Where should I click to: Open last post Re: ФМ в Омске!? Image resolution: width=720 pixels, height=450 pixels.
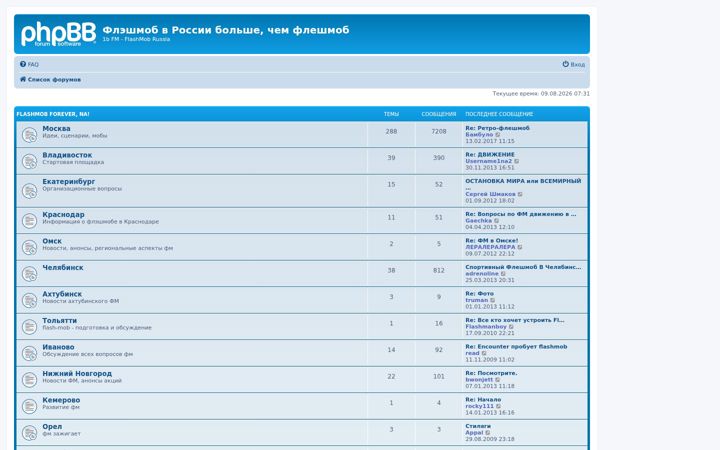click(492, 241)
